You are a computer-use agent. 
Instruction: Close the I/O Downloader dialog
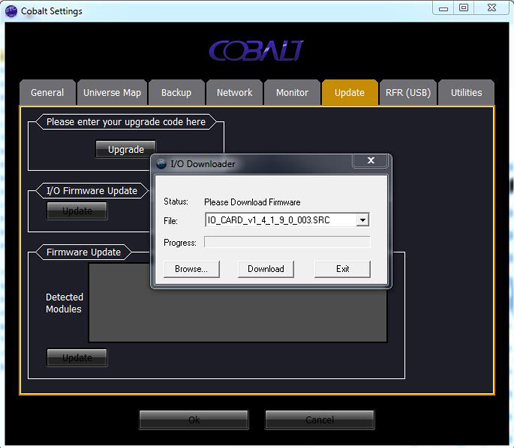coord(371,161)
